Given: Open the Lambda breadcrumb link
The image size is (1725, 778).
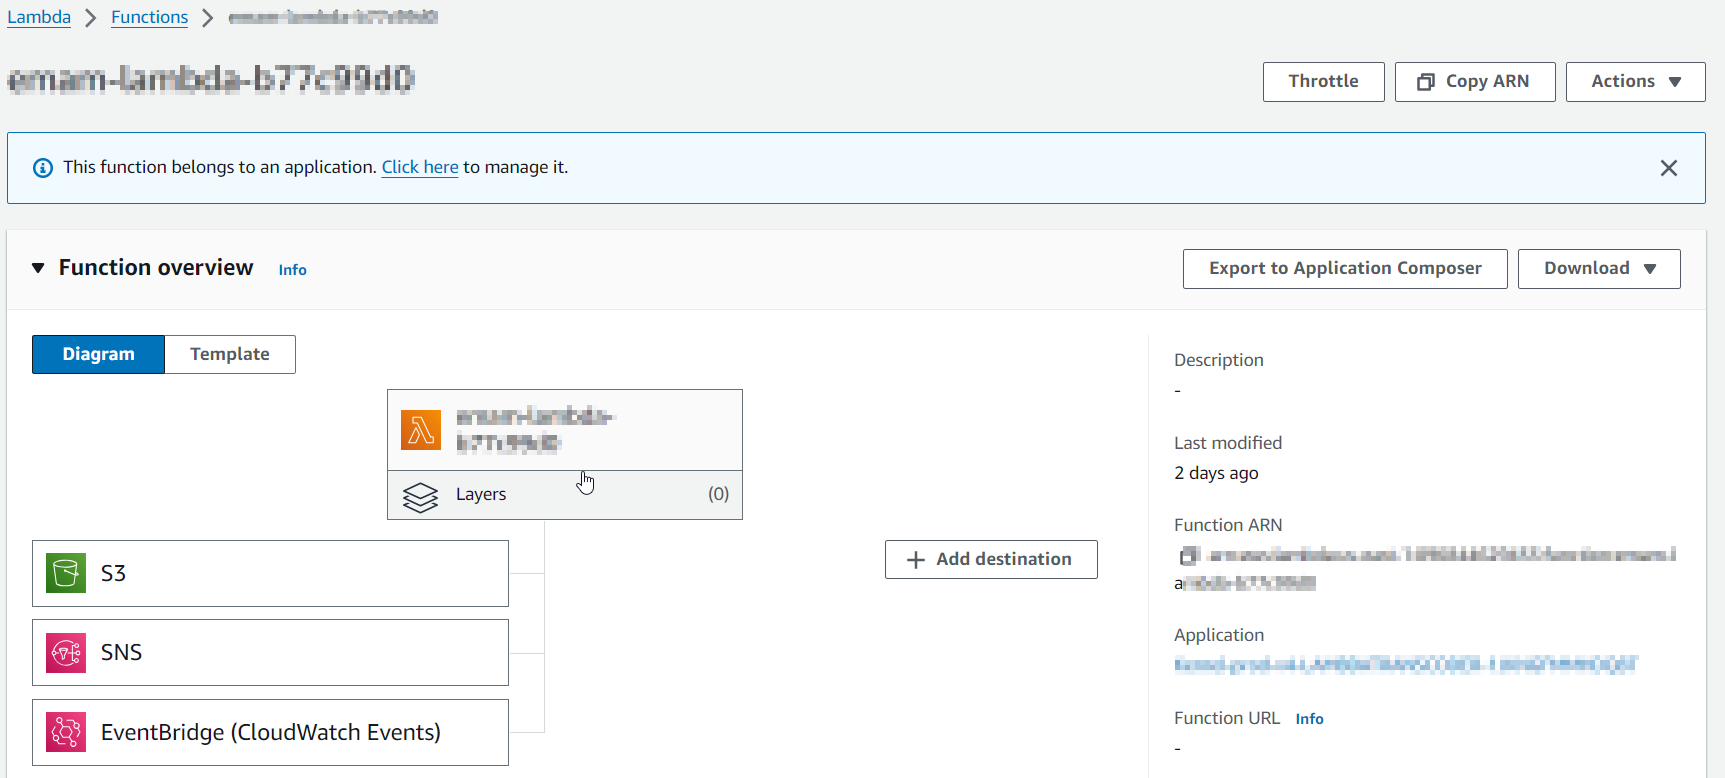Looking at the screenshot, I should pos(39,17).
